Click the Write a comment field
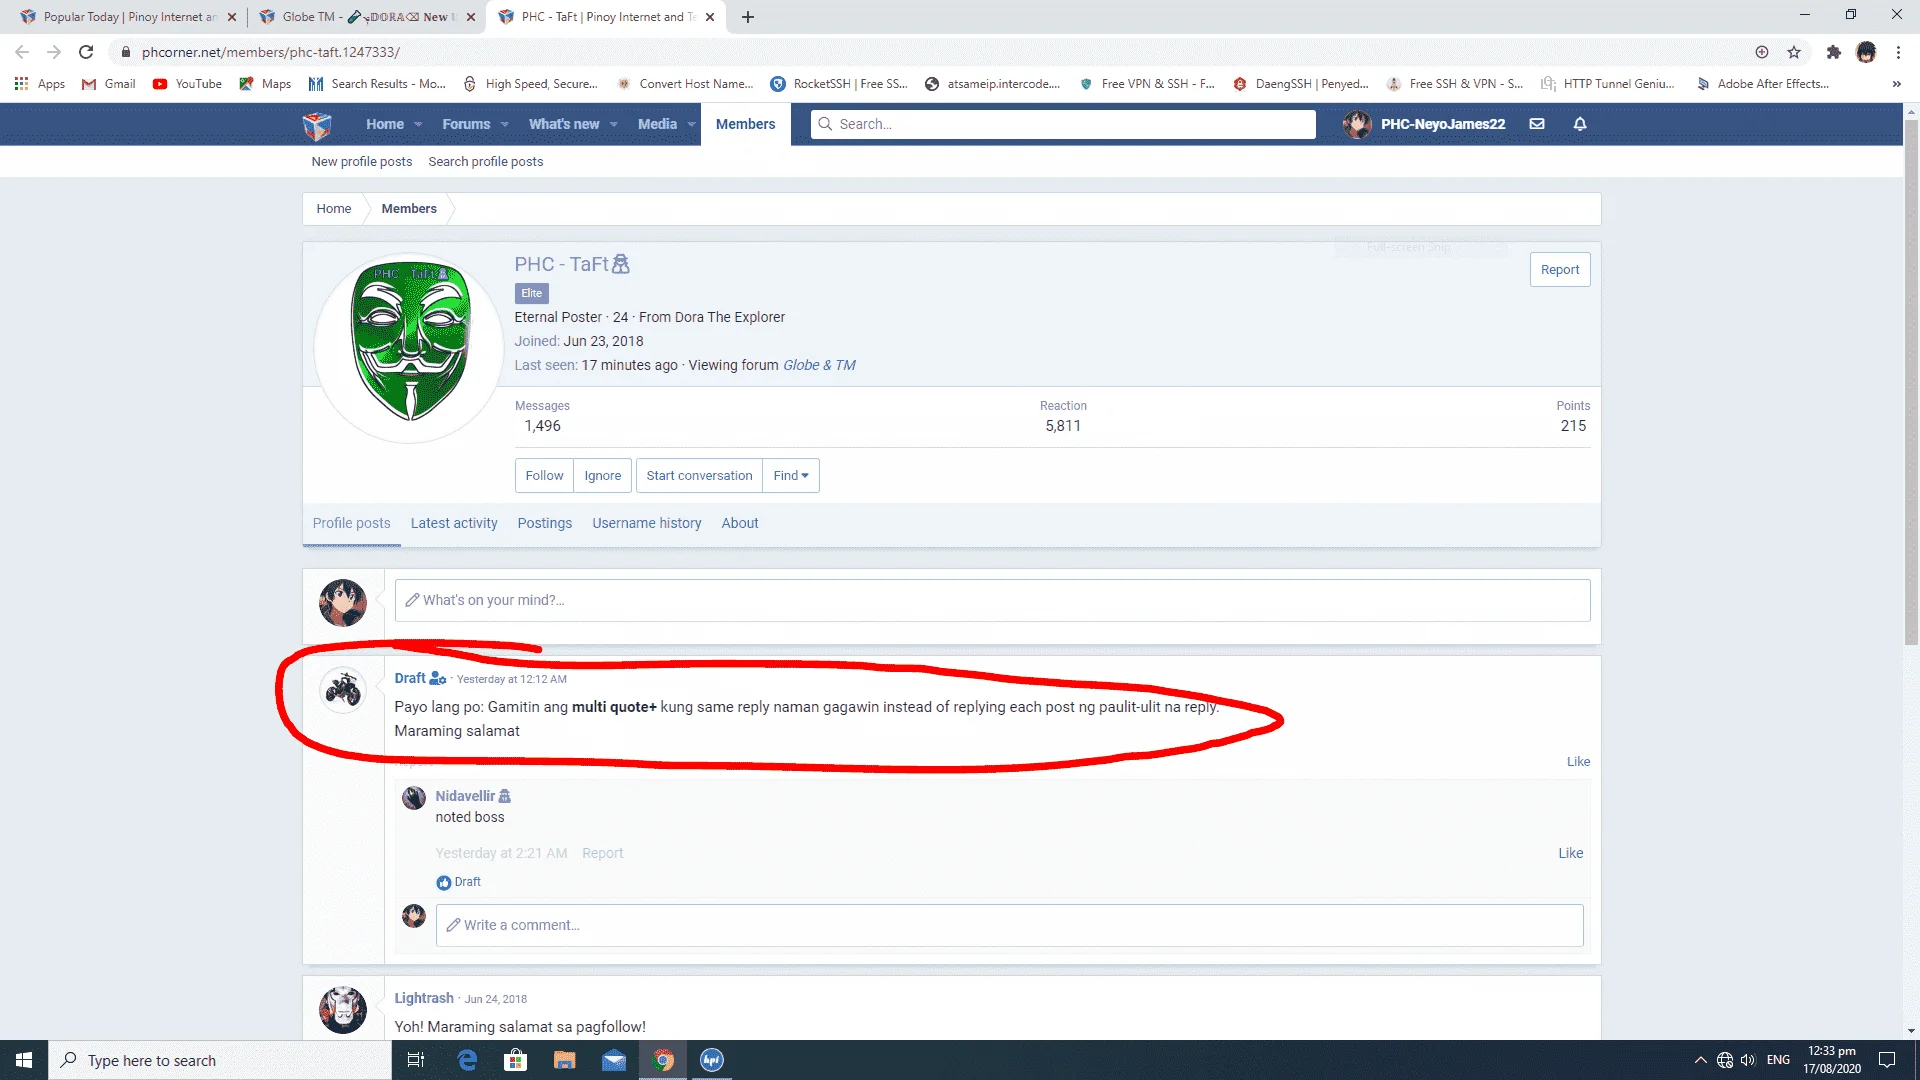Screen dimensions: 1920x1080 pos(1010,925)
